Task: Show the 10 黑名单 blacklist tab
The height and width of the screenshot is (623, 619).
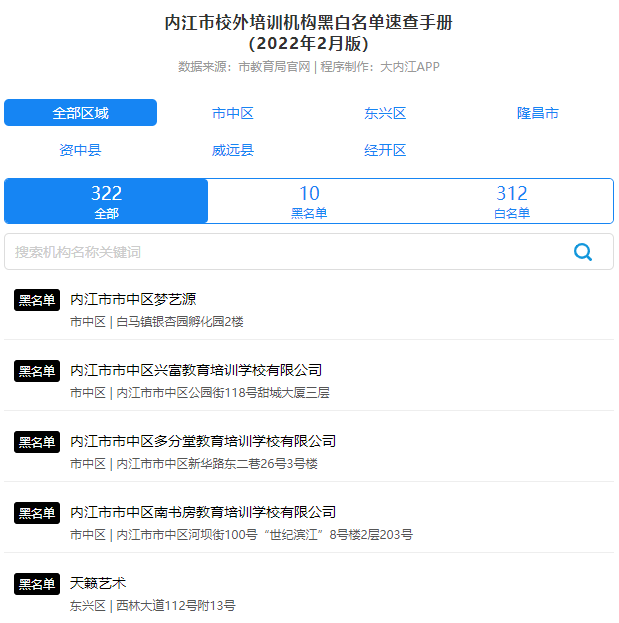Action: pos(309,201)
